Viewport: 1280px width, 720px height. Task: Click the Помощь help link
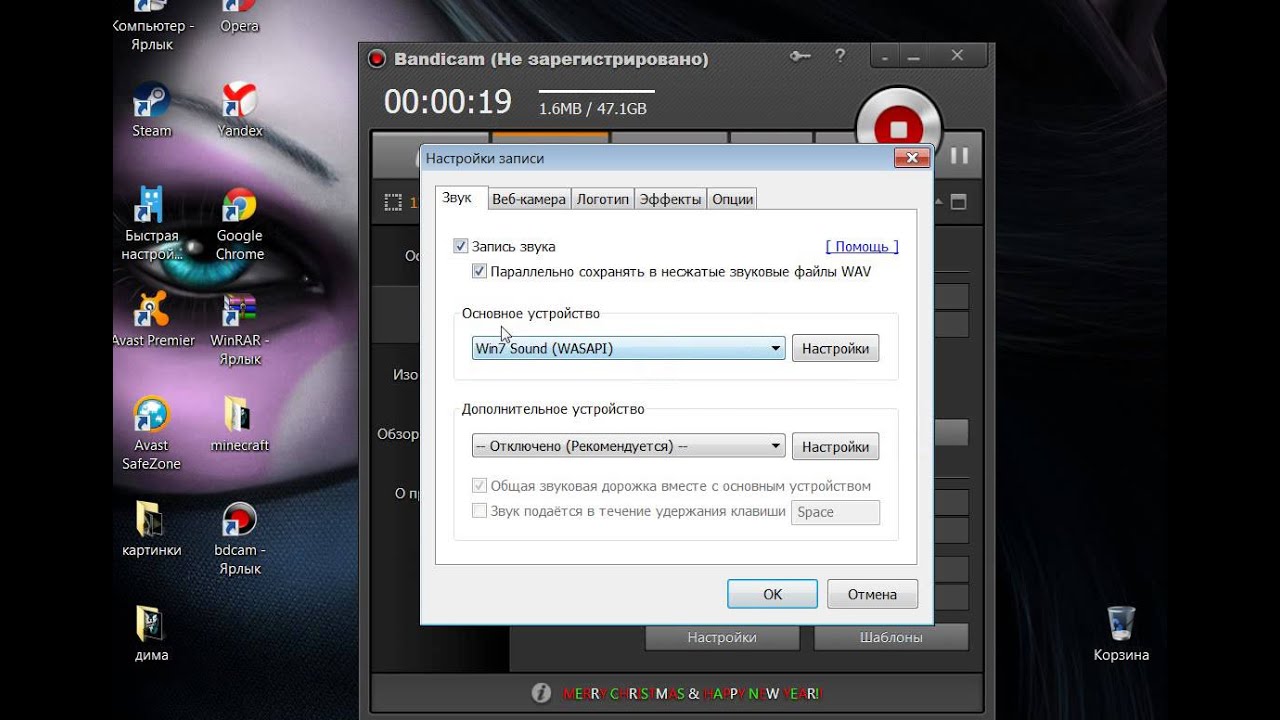tap(862, 246)
